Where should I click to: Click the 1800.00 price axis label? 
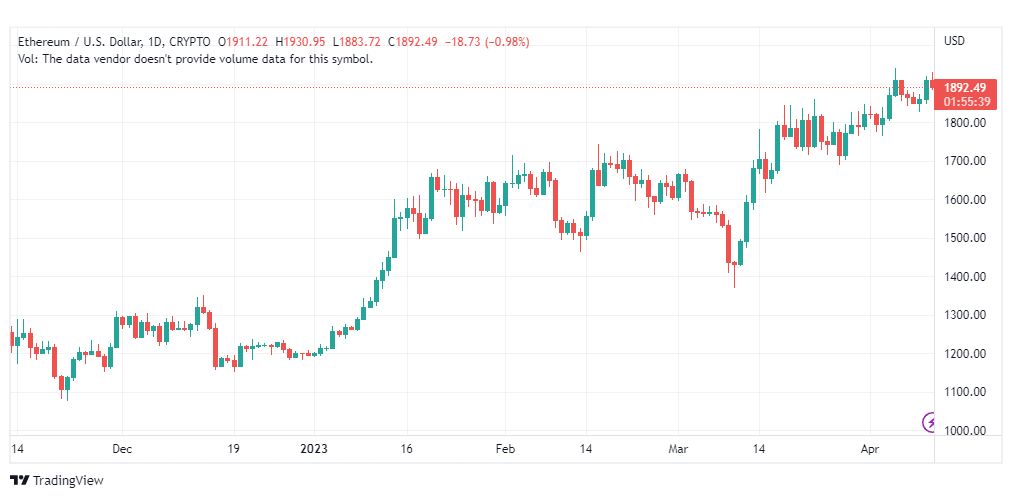[x=964, y=123]
